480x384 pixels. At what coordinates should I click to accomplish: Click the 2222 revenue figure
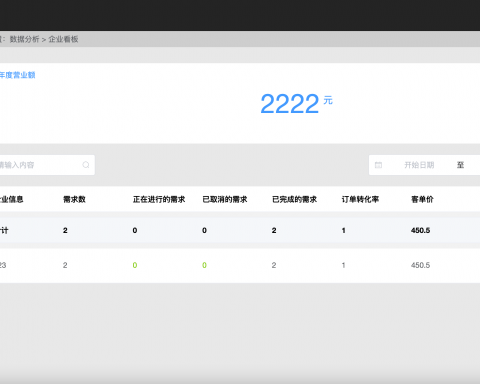tap(290, 104)
